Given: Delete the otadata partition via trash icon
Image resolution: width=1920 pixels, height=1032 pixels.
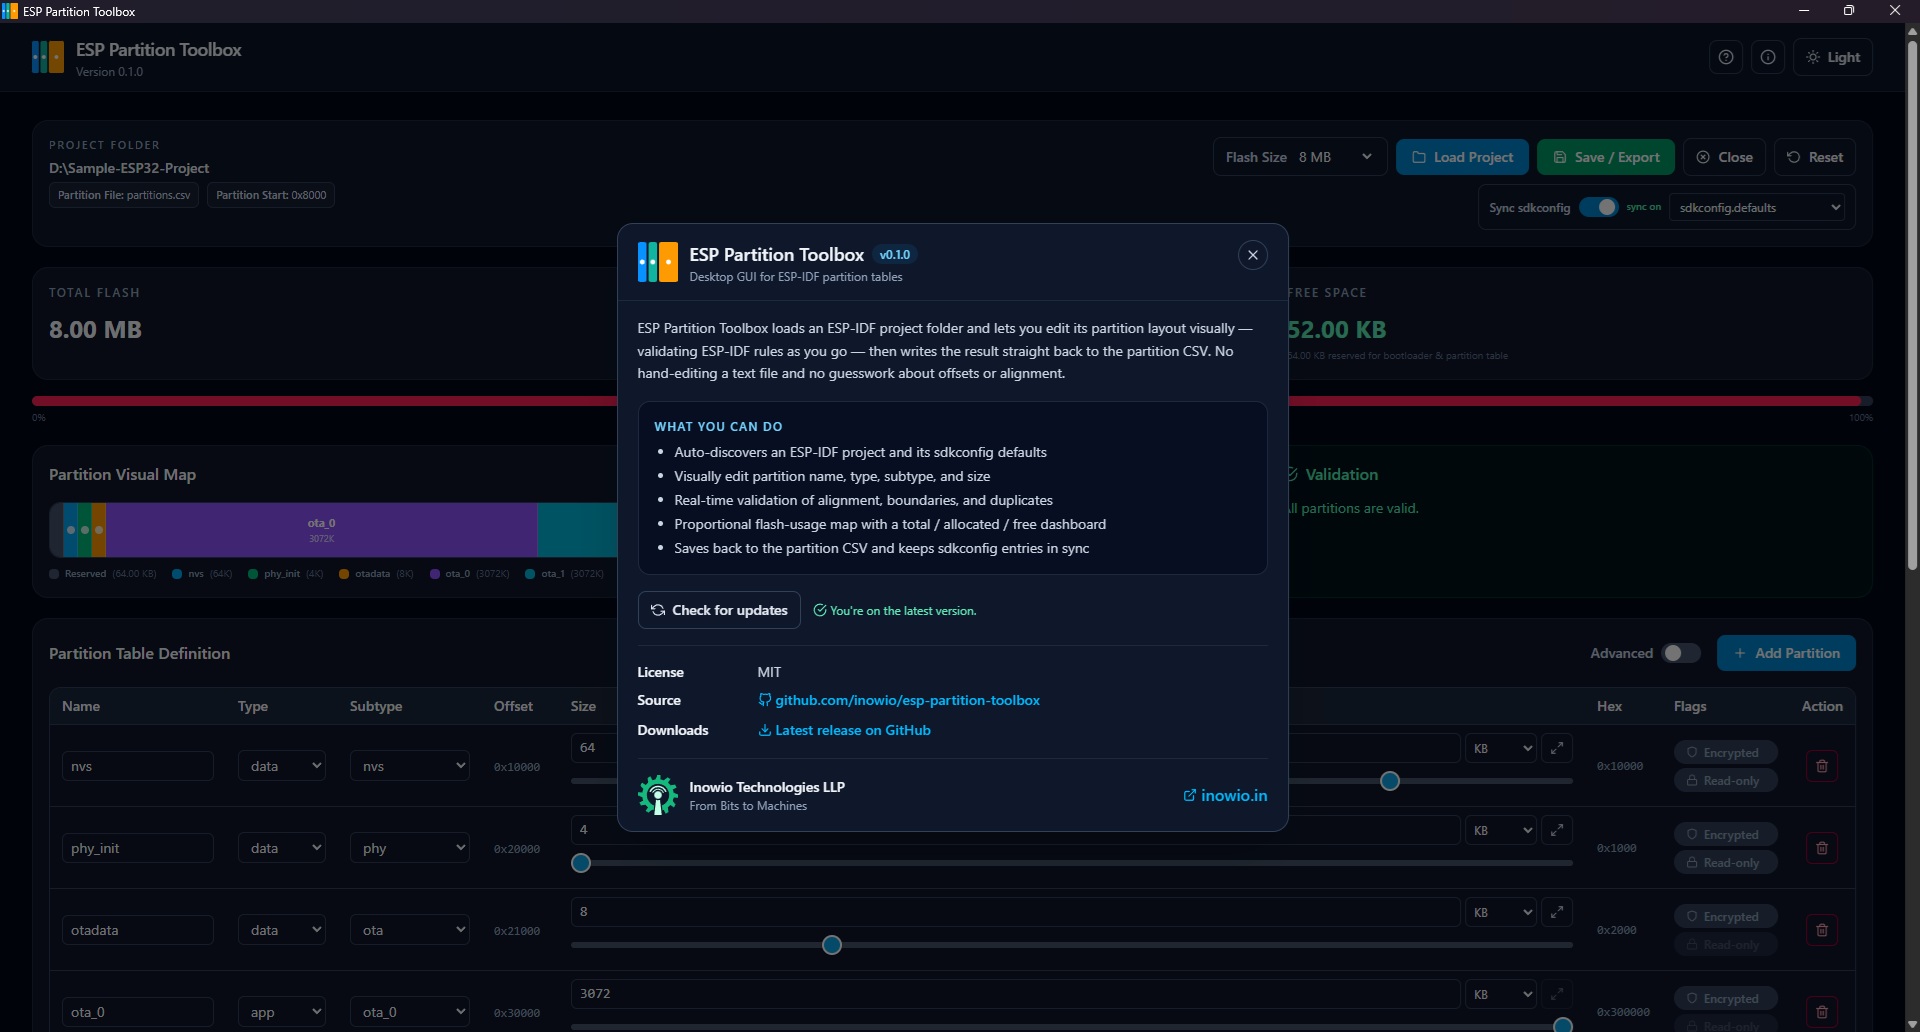Looking at the screenshot, I should [x=1821, y=930].
